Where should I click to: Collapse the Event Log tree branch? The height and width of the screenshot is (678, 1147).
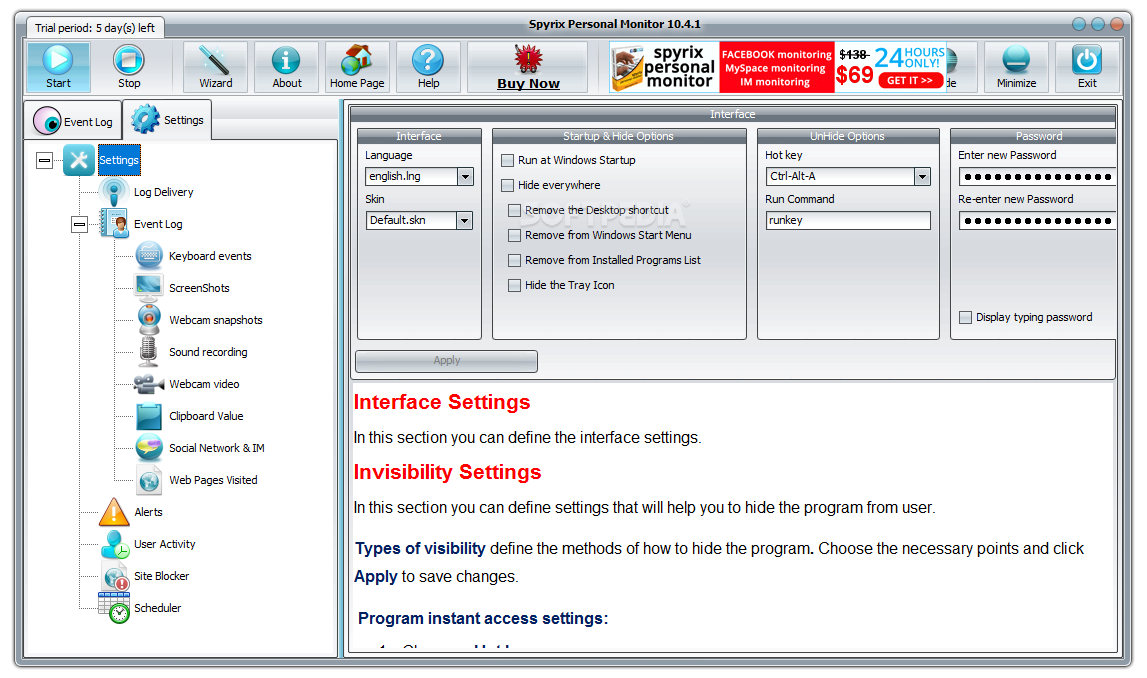point(80,224)
